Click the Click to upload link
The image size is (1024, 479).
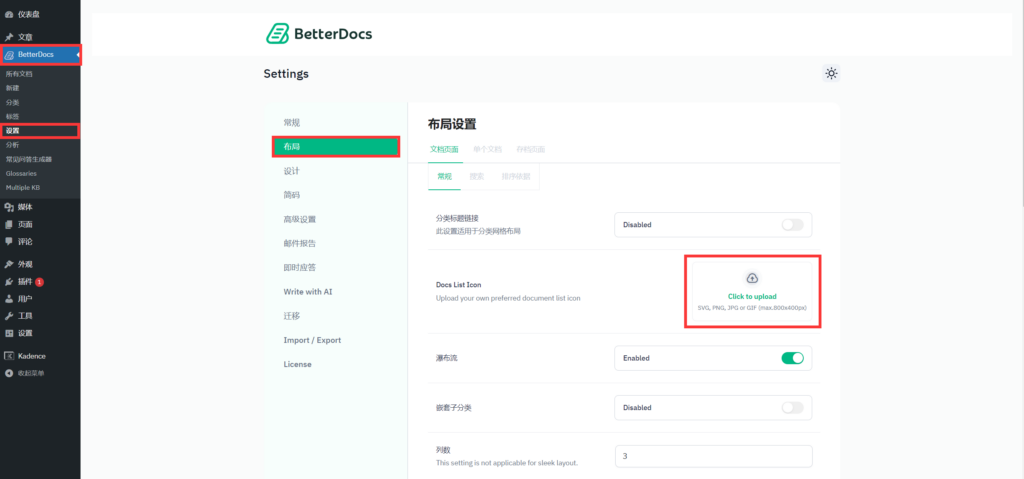click(x=752, y=297)
